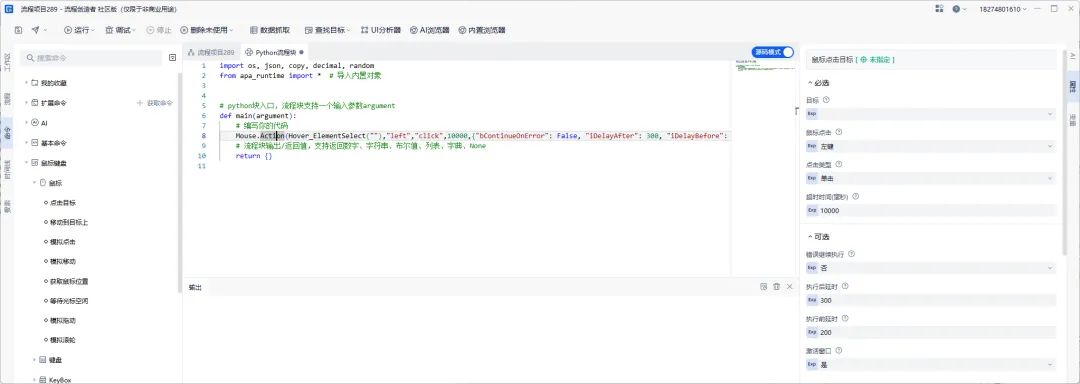Click the save icon in the top toolbar

tap(19, 30)
